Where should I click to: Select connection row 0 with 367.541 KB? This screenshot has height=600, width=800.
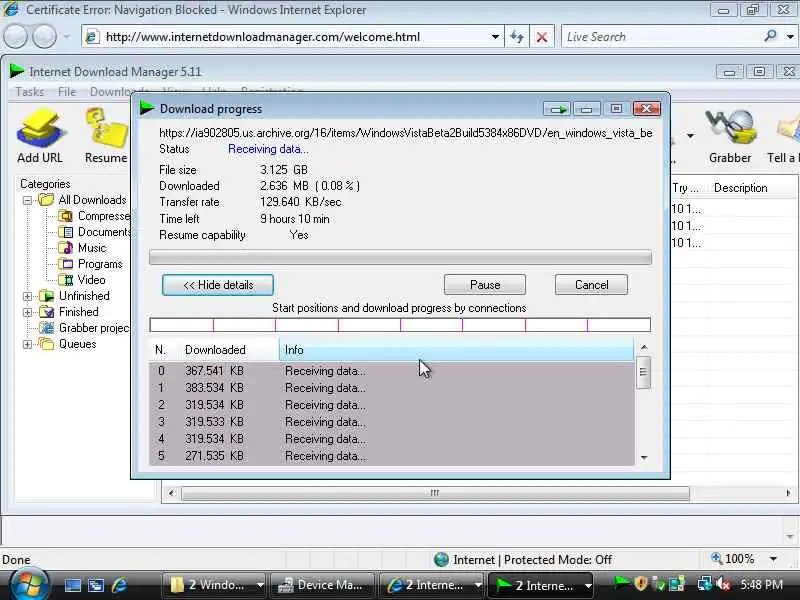click(x=392, y=371)
